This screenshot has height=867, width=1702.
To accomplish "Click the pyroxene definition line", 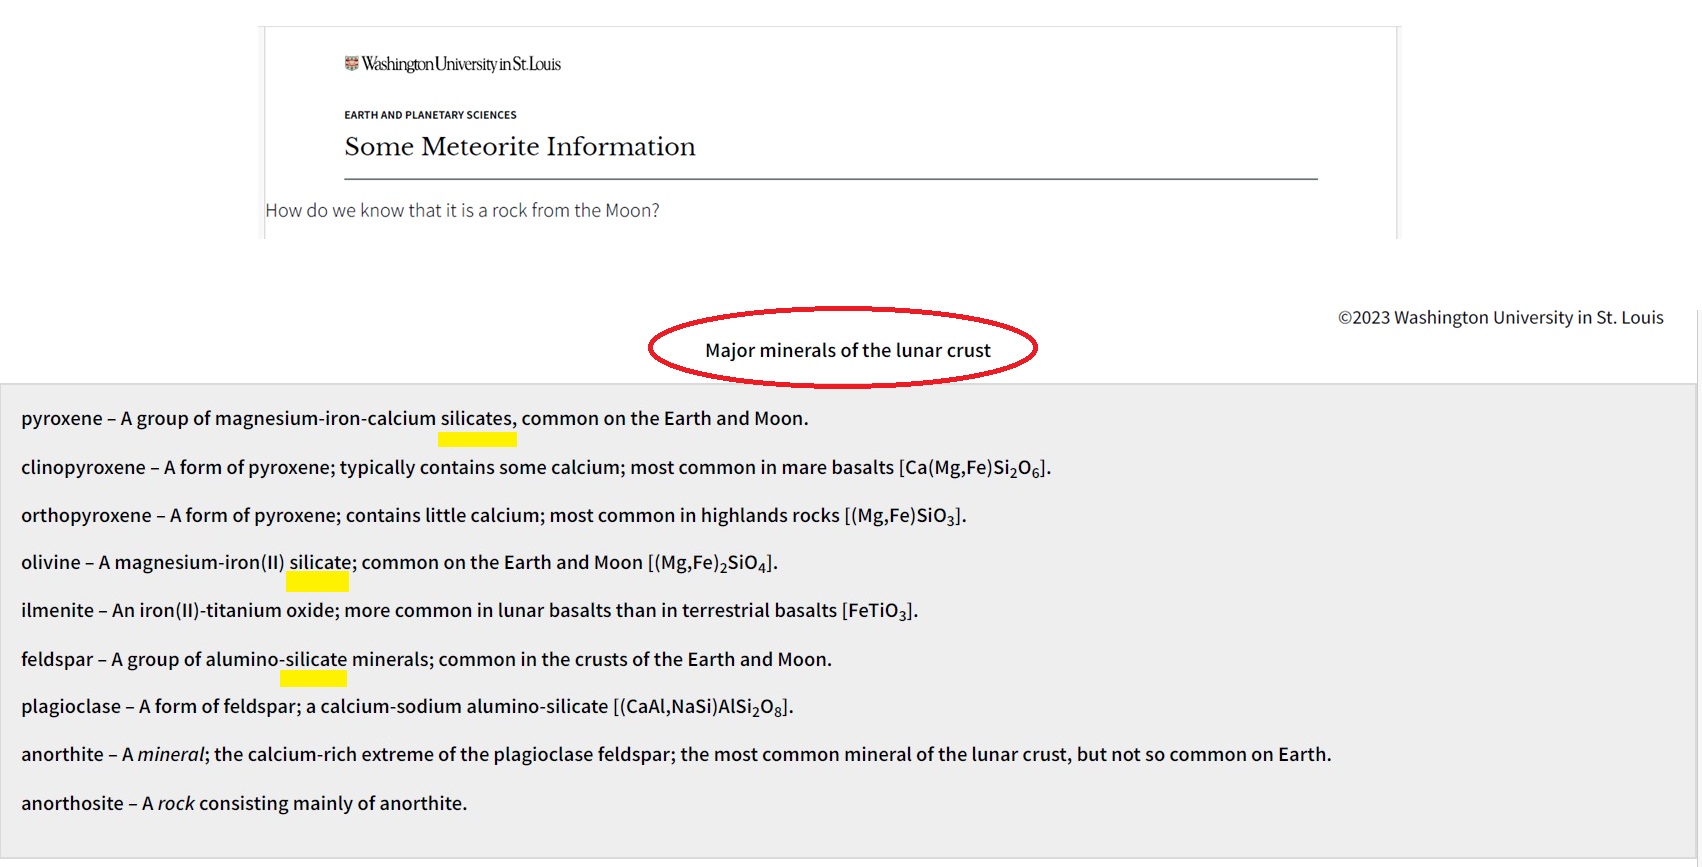I will [x=415, y=418].
